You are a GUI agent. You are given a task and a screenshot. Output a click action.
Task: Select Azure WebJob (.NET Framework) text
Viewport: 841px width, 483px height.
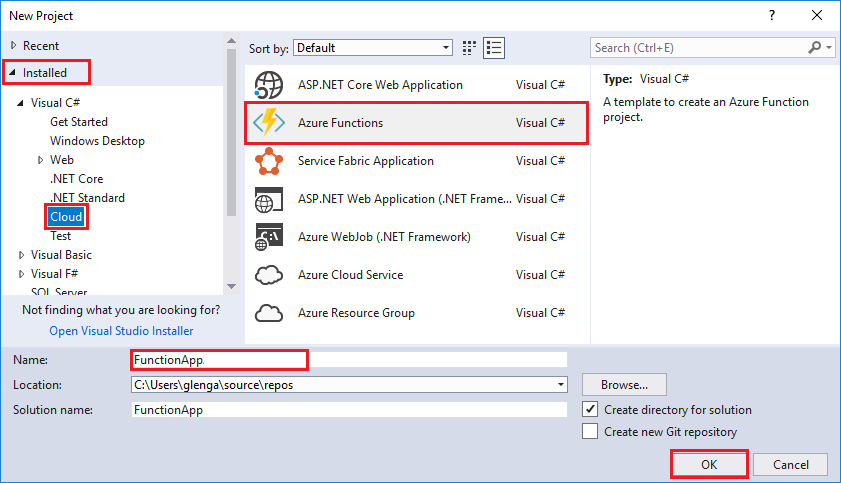384,237
